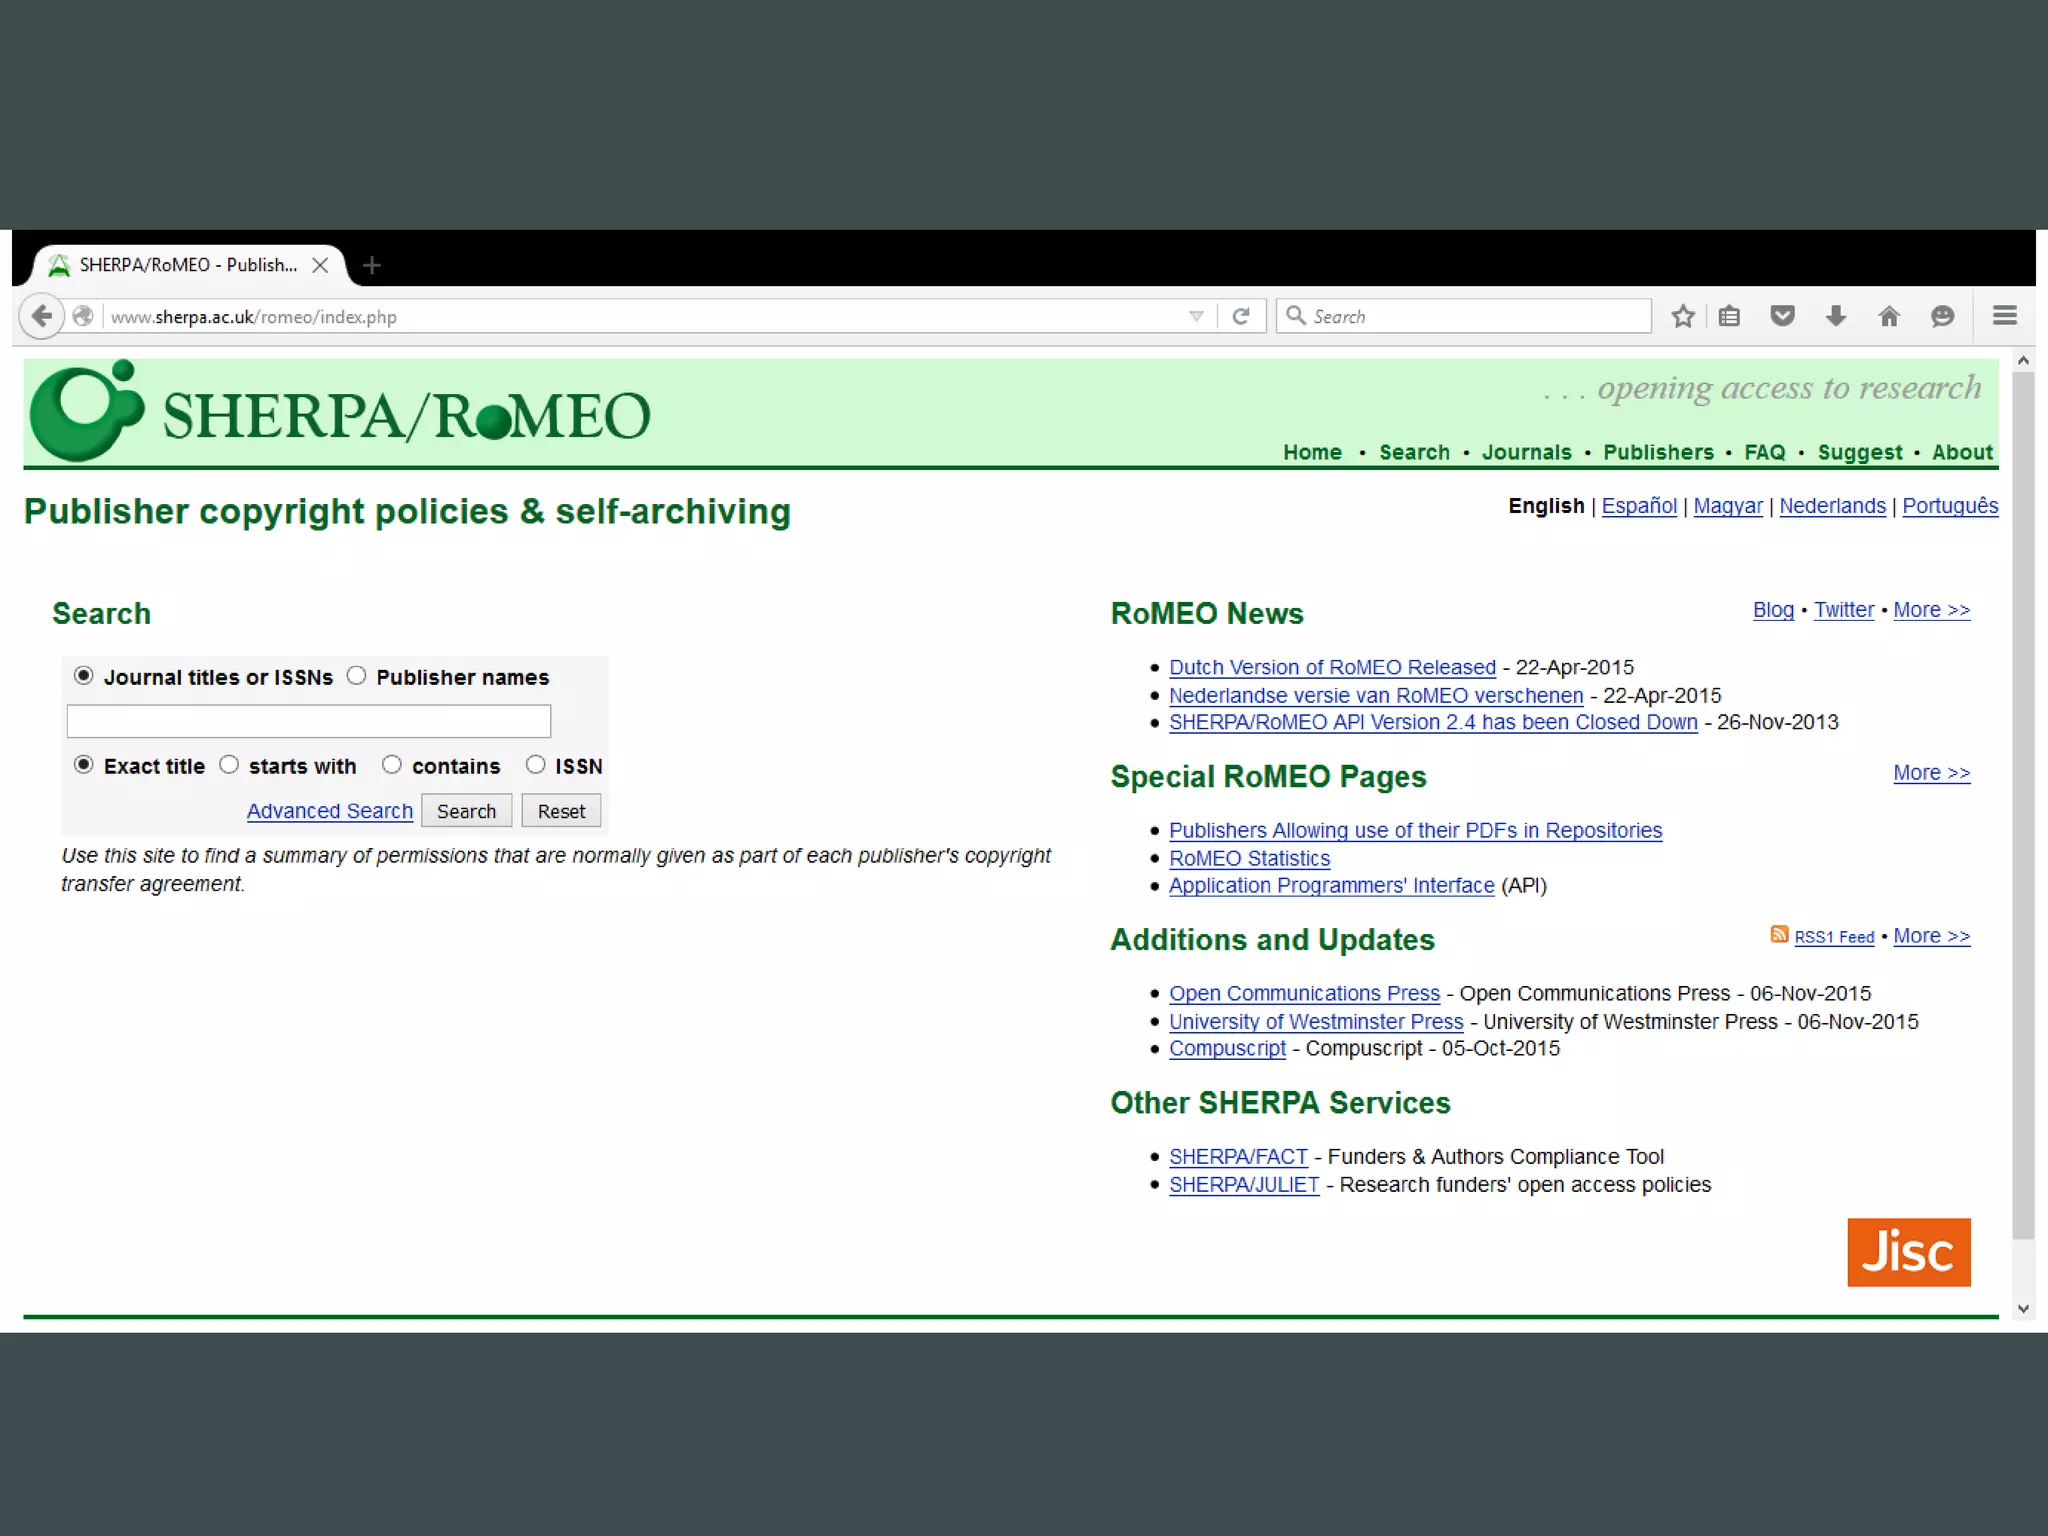The width and height of the screenshot is (2048, 1536).
Task: Open new tab with plus button
Action: coord(372,265)
